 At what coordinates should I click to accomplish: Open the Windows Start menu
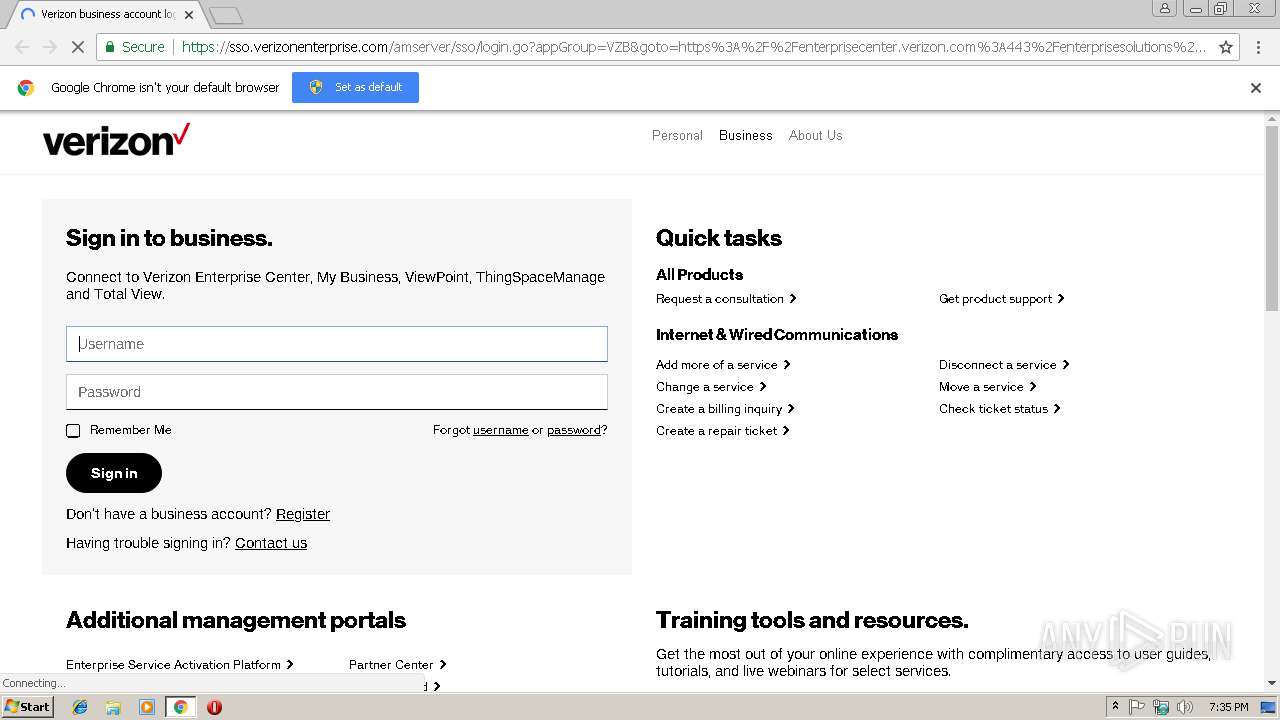pos(27,707)
